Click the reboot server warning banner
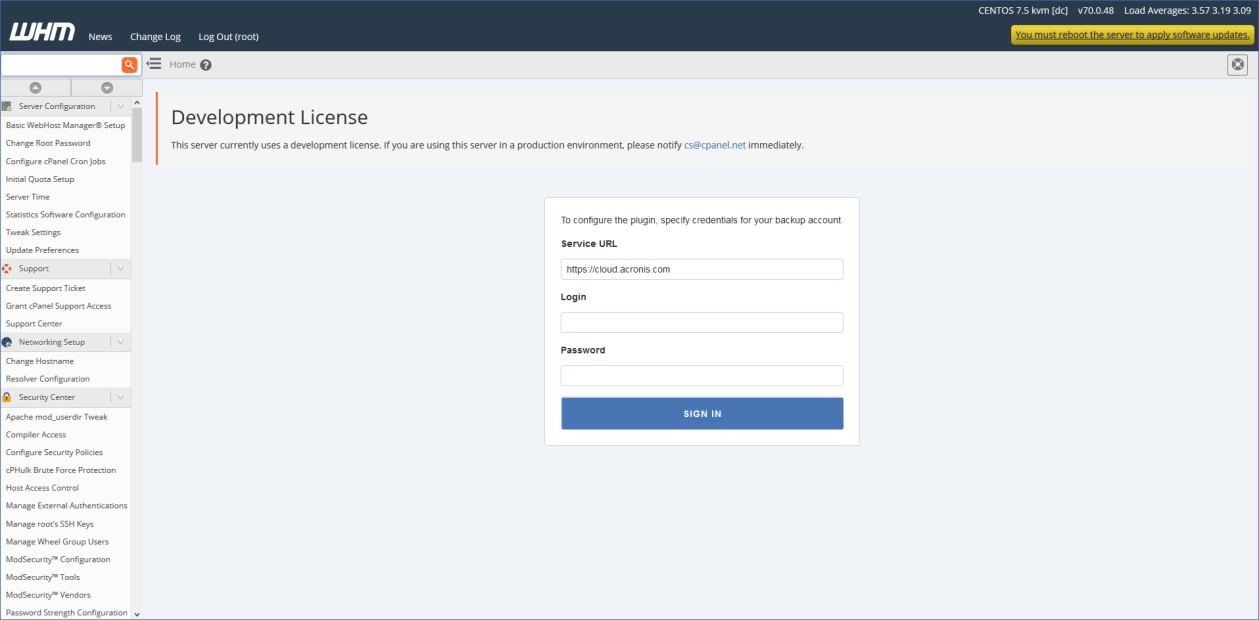The width and height of the screenshot is (1259, 620). (1132, 34)
